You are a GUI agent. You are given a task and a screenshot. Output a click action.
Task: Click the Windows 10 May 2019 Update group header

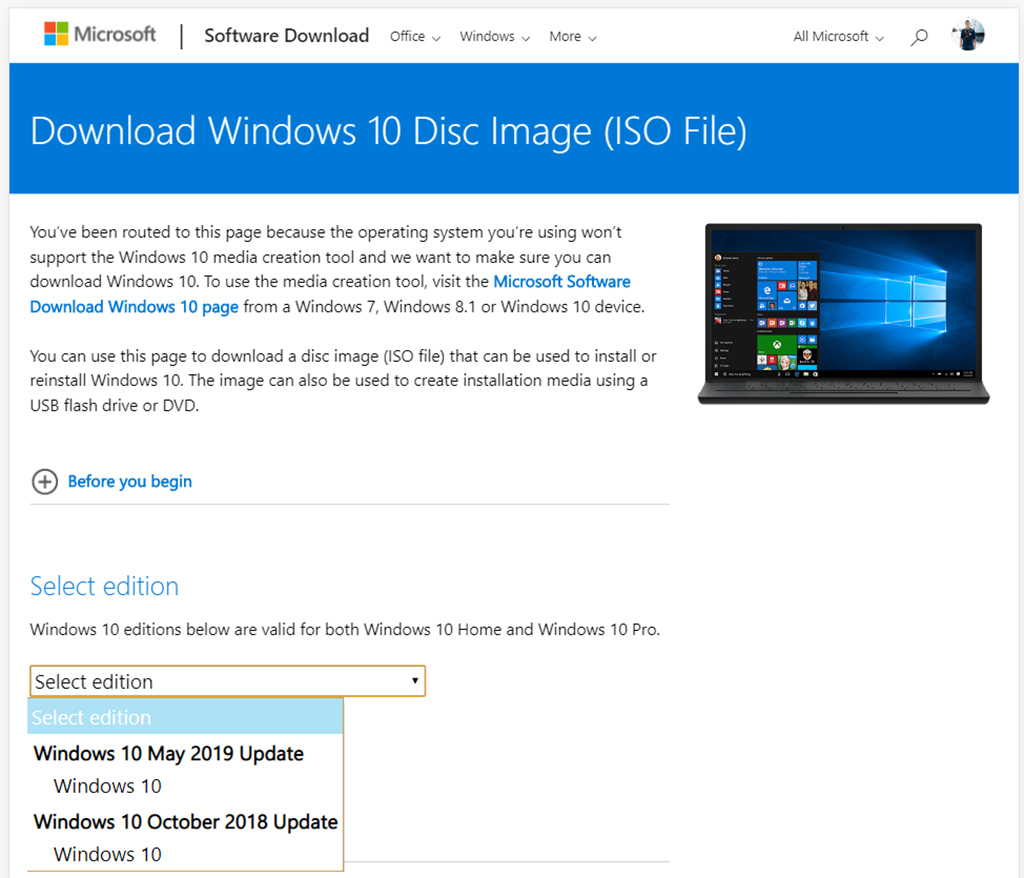[168, 753]
